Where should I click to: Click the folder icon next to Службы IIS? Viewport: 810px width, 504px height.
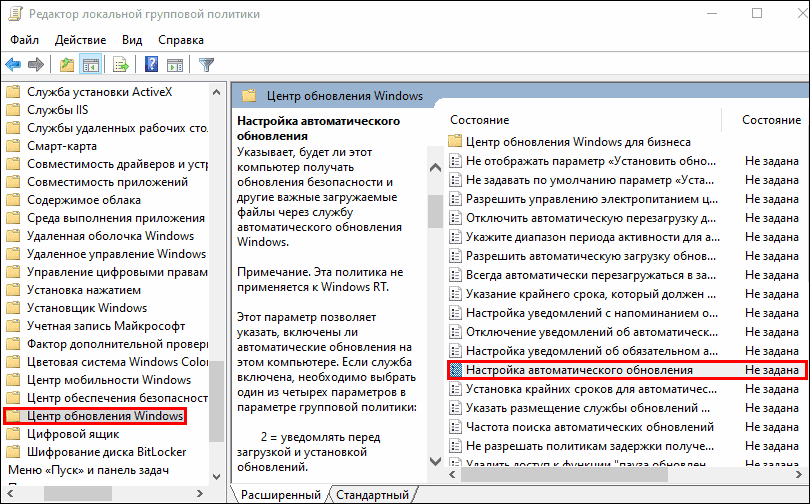13,109
